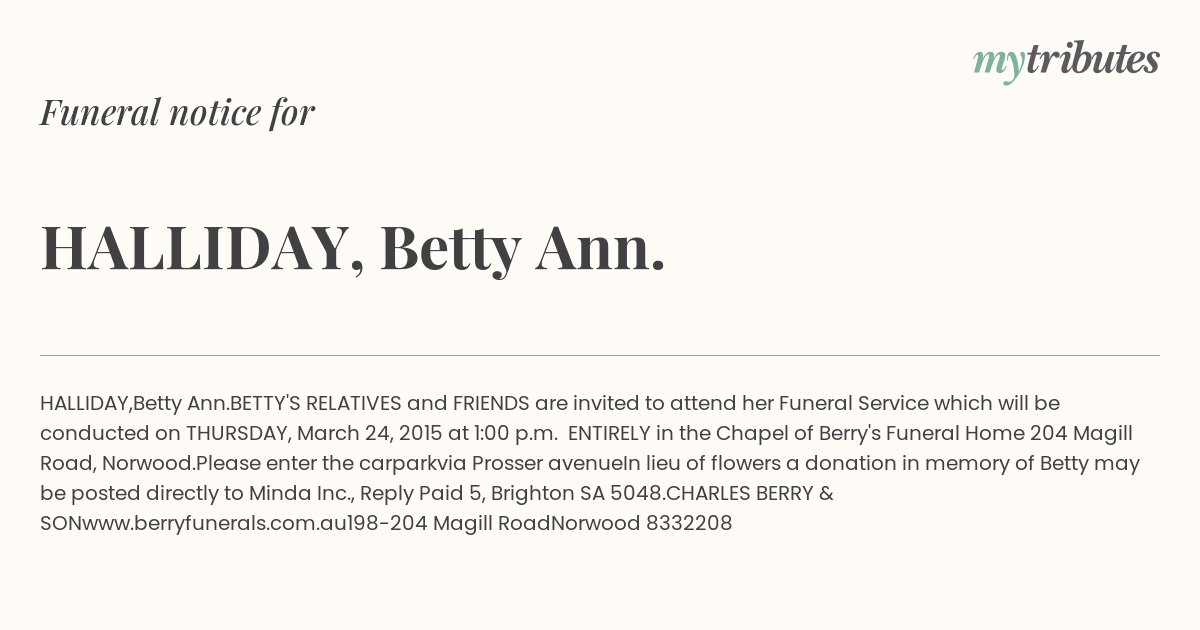
Task: Click the horizontal divider line under the title
Action: pyautogui.click(x=600, y=355)
